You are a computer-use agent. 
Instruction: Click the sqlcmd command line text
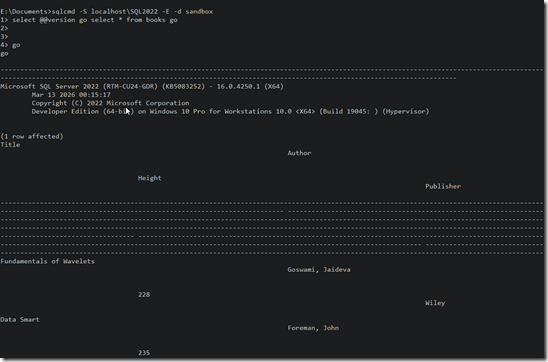tap(107, 12)
